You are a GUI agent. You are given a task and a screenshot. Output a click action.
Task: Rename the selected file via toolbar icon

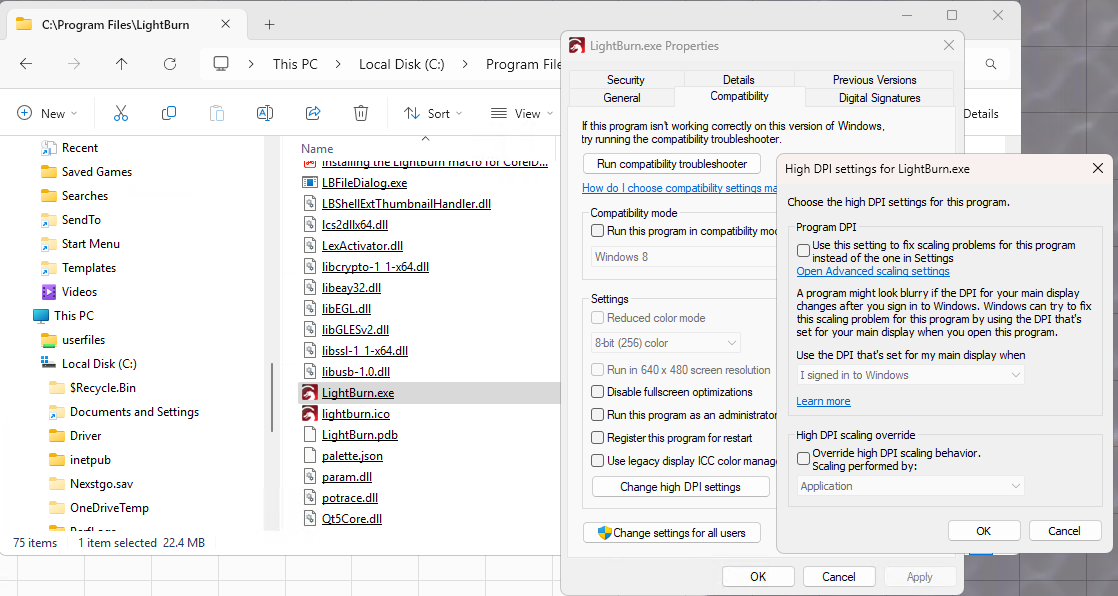coord(265,112)
